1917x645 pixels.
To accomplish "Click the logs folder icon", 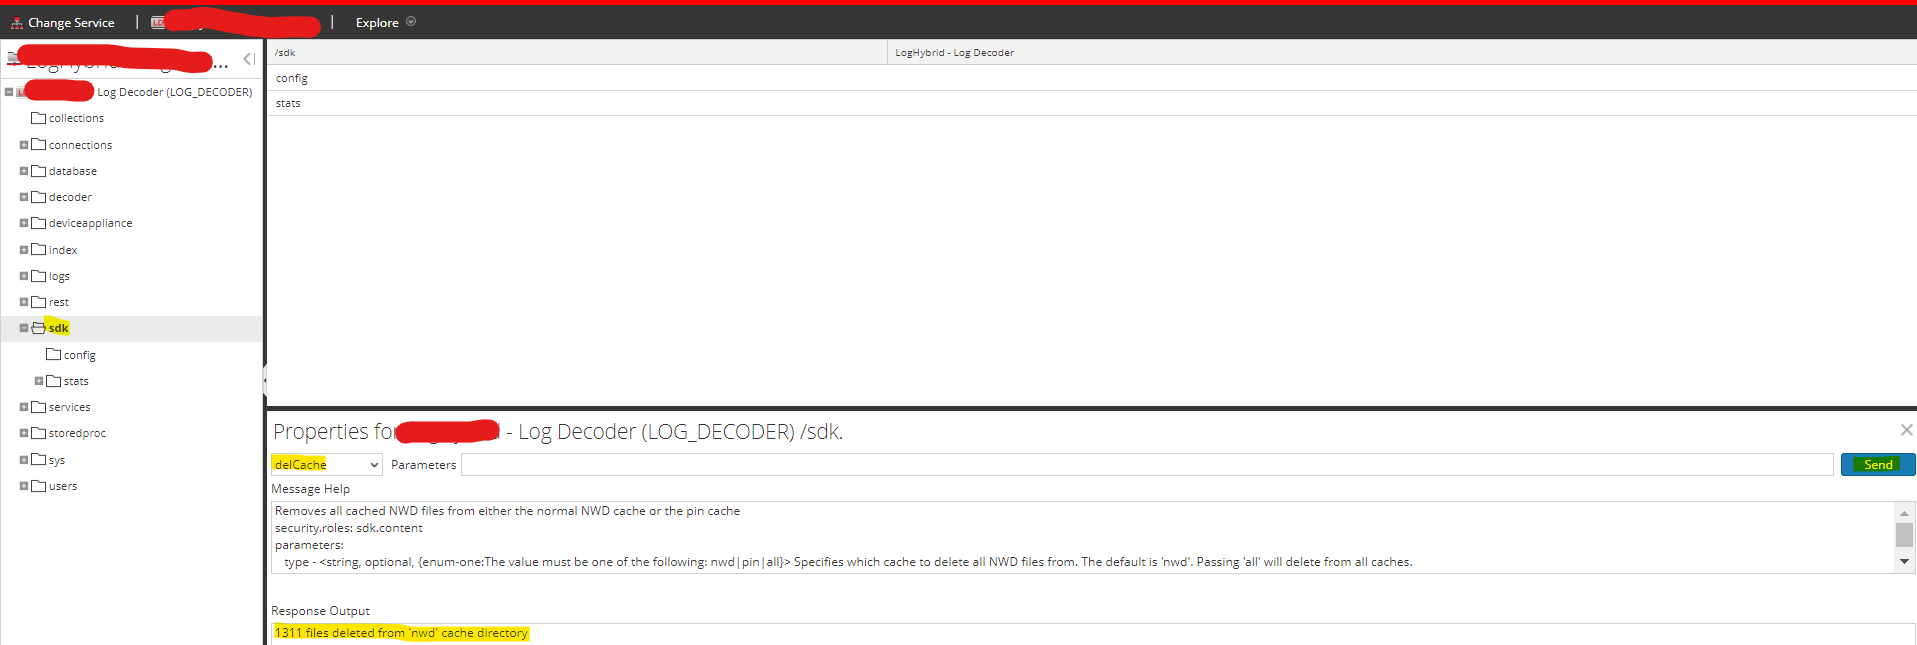I will 39,275.
